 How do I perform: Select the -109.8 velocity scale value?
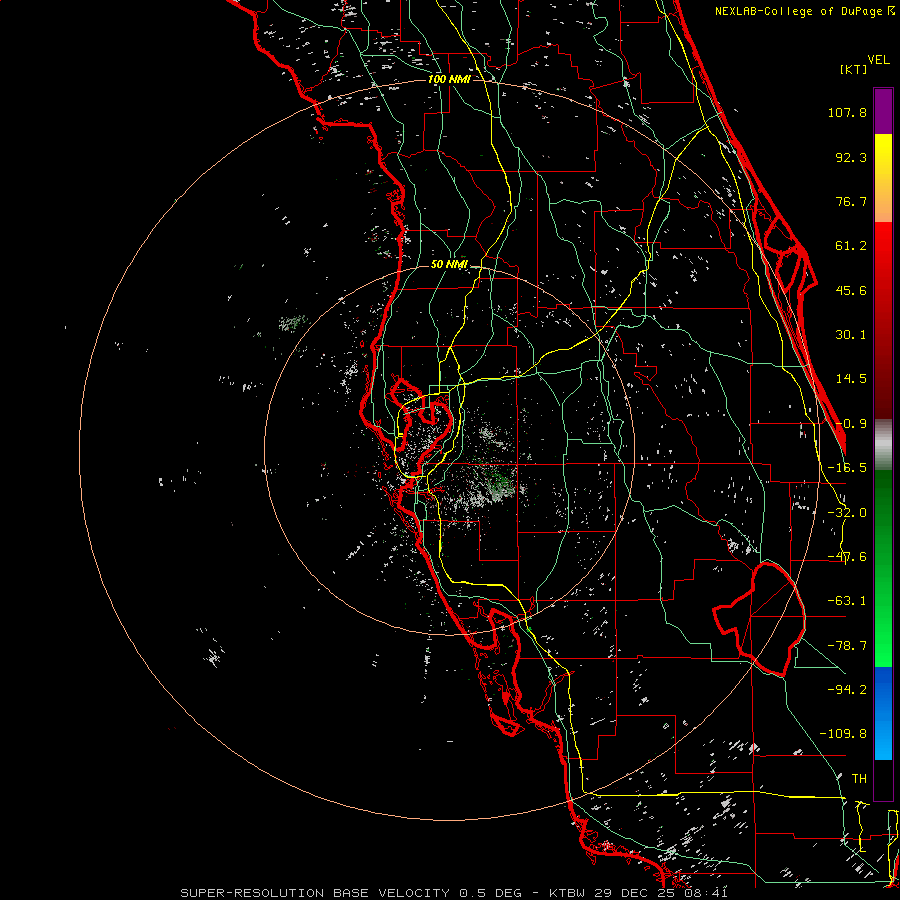click(843, 734)
